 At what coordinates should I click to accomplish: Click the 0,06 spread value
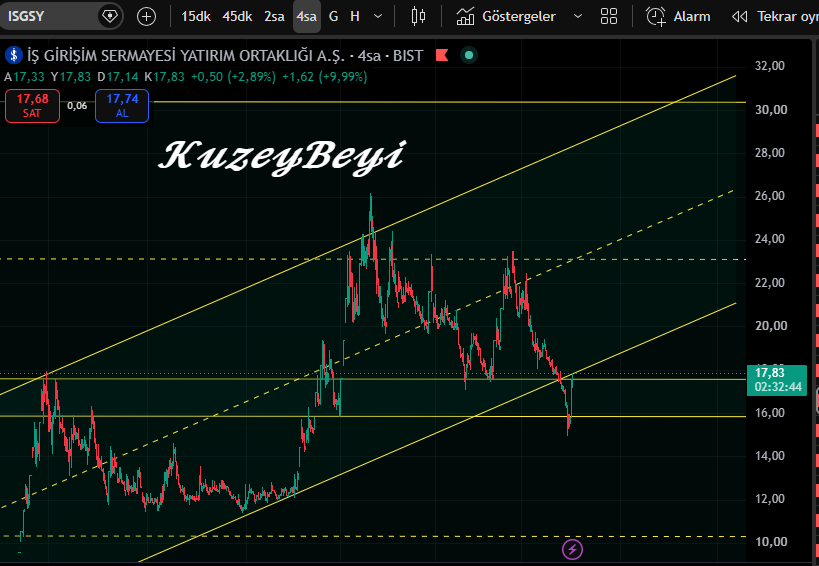[x=77, y=106]
